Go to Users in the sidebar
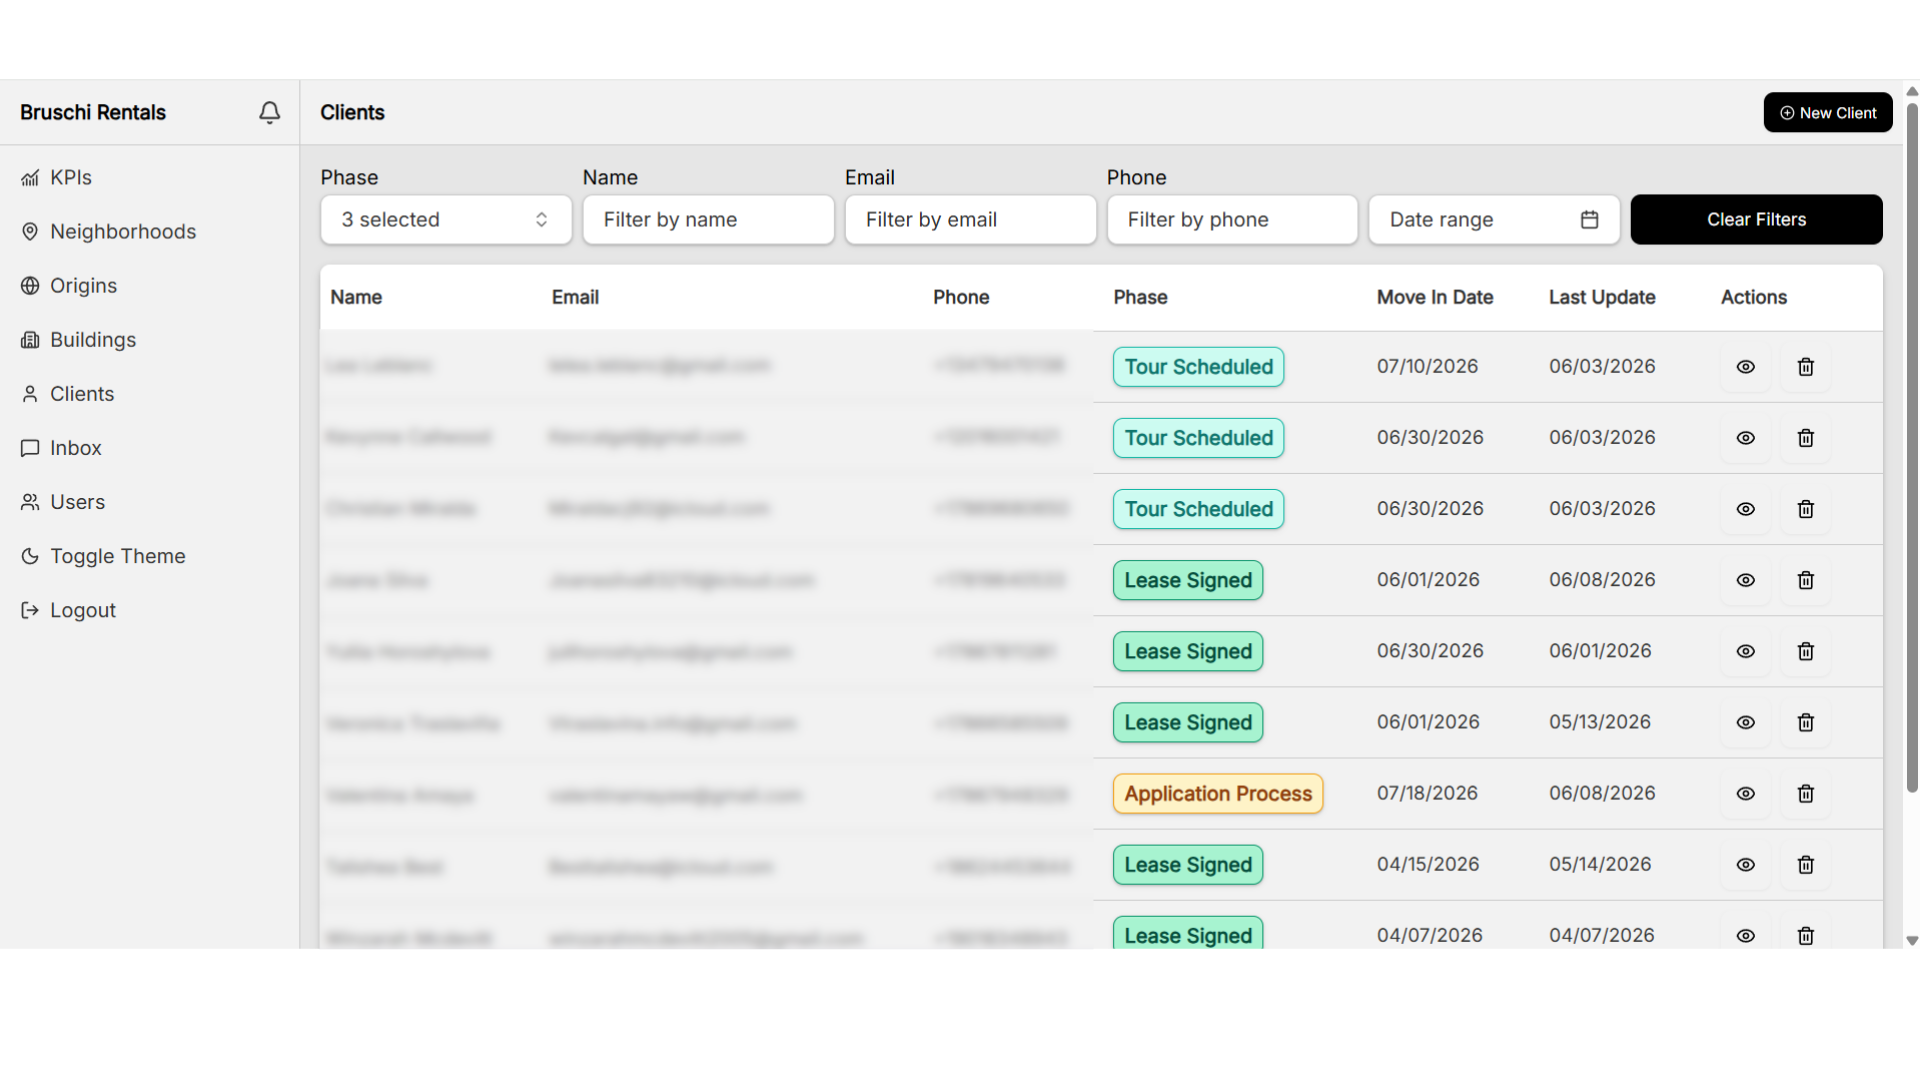 coord(62,502)
